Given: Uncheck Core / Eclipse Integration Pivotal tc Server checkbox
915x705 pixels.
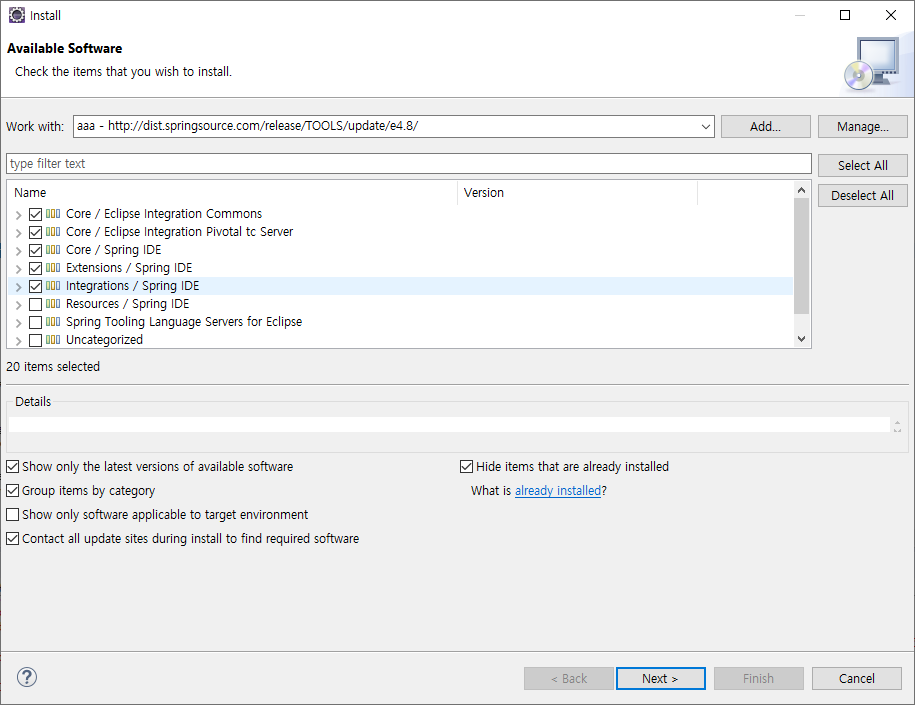Looking at the screenshot, I should pos(36,232).
